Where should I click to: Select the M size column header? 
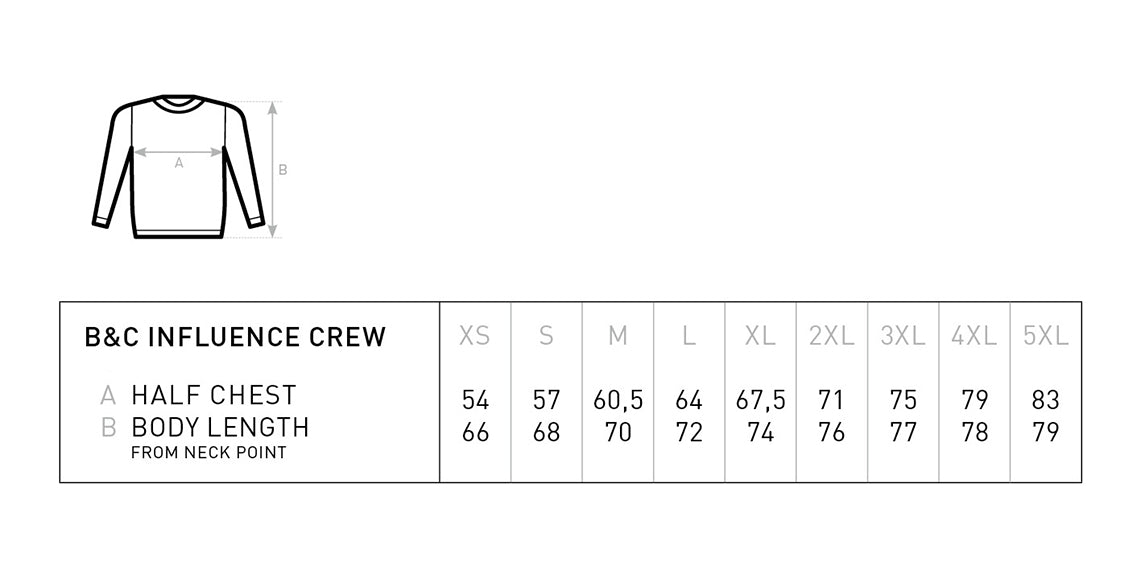(x=617, y=336)
